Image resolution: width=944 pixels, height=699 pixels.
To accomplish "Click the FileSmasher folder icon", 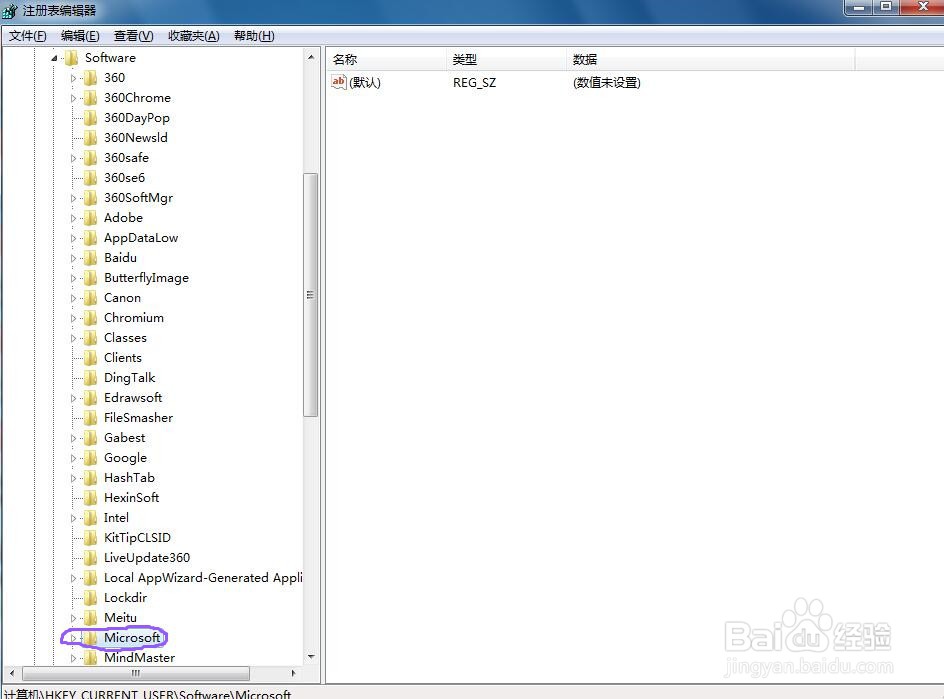I will (x=90, y=418).
